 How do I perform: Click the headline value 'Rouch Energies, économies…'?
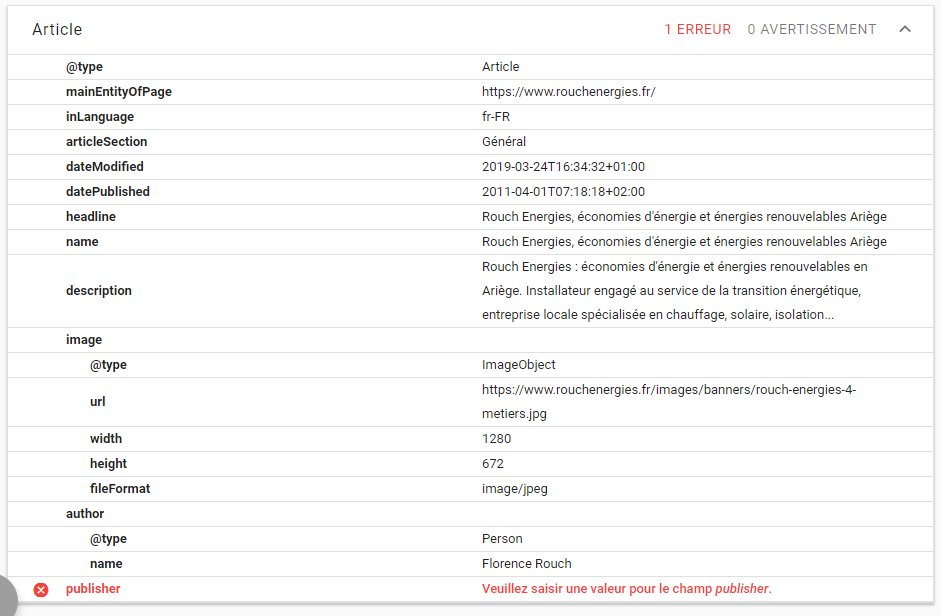click(684, 217)
